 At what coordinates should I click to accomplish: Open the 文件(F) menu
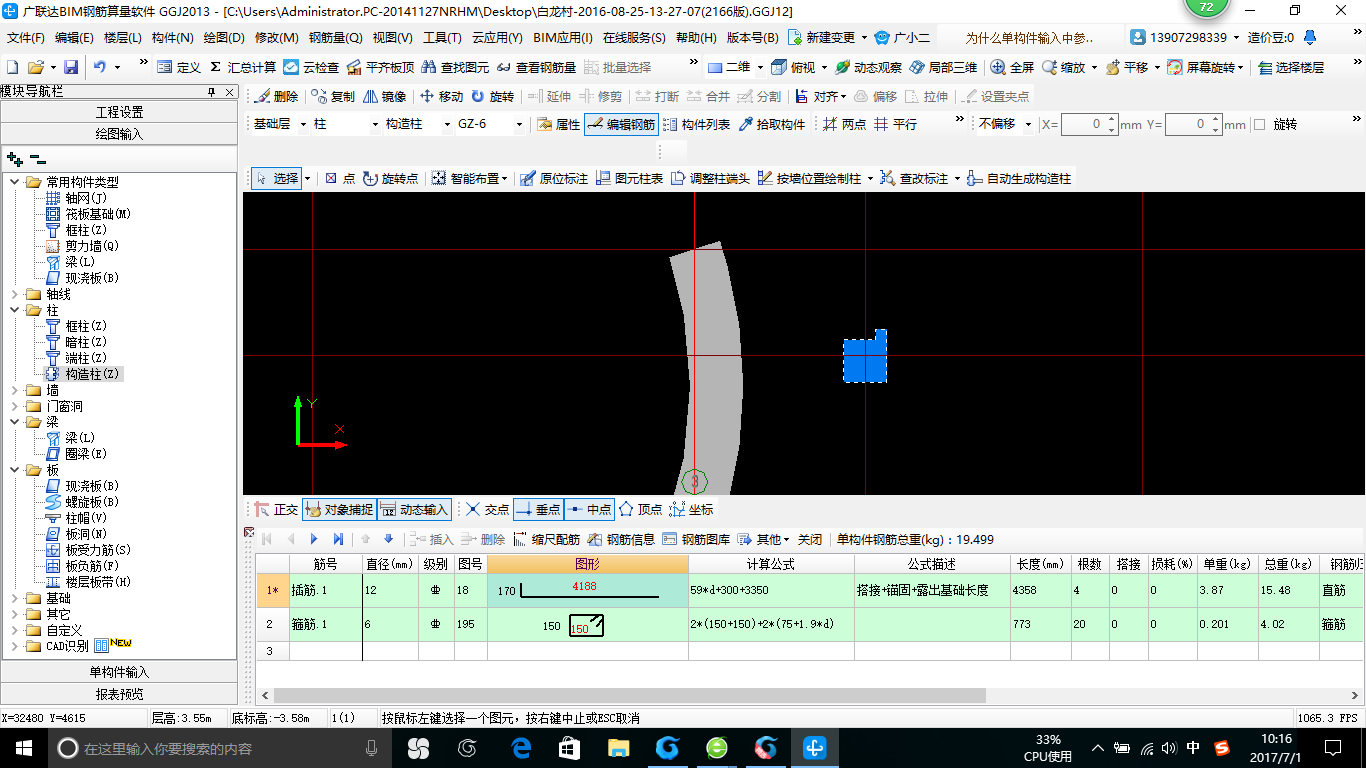(26, 38)
